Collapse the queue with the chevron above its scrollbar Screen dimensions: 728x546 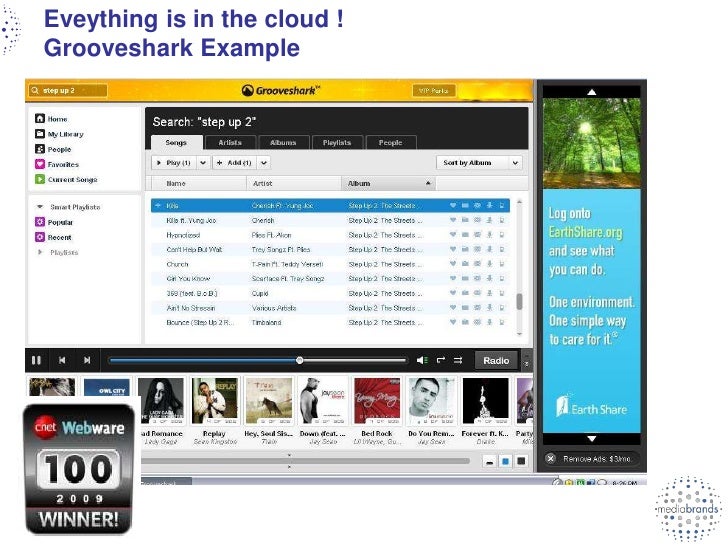(289, 455)
